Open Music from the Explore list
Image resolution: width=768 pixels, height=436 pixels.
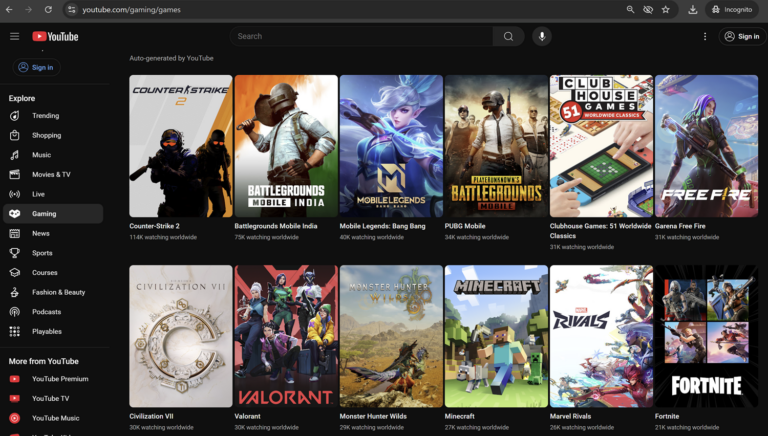[x=53, y=155]
